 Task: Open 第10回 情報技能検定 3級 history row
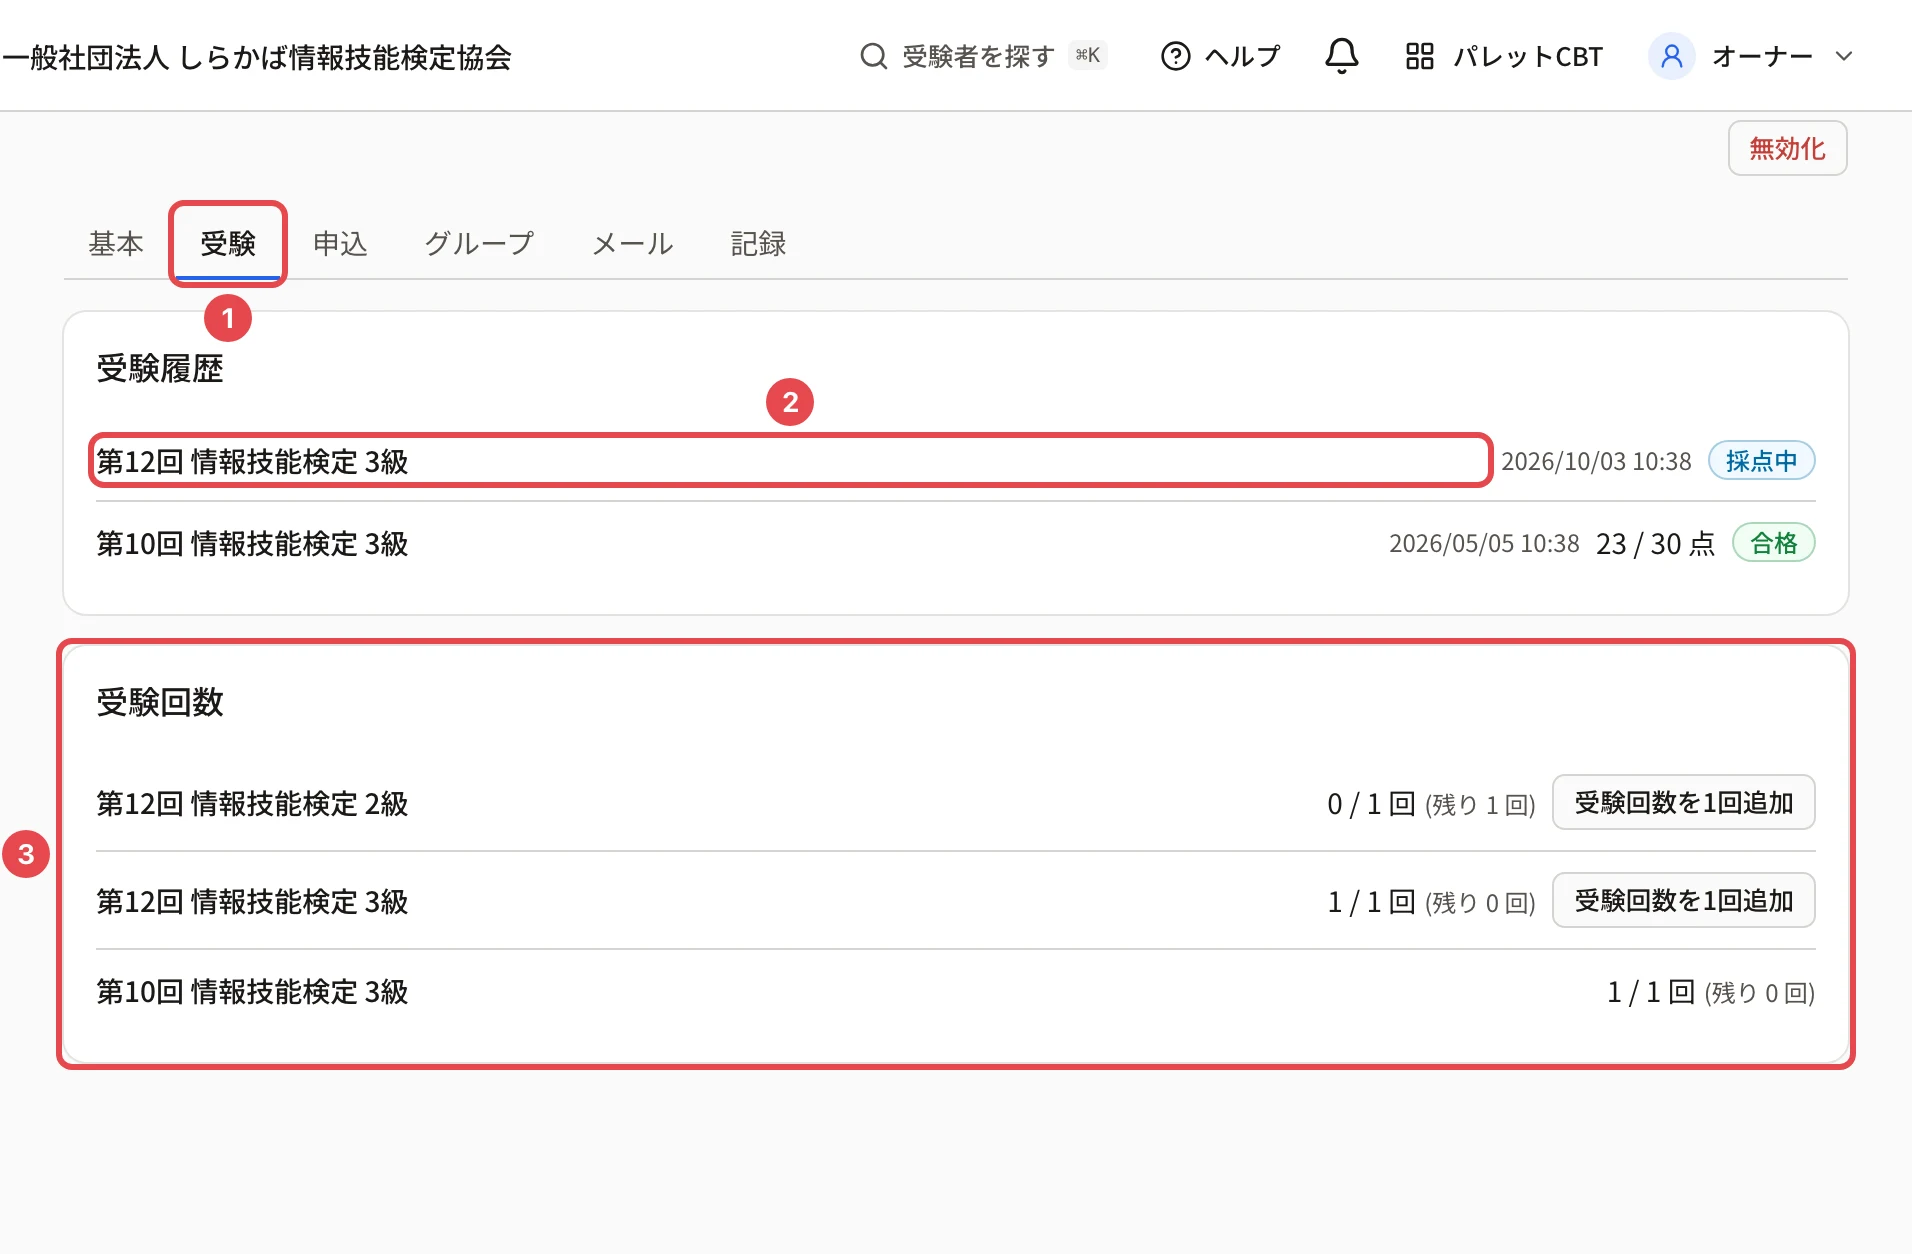click(955, 543)
